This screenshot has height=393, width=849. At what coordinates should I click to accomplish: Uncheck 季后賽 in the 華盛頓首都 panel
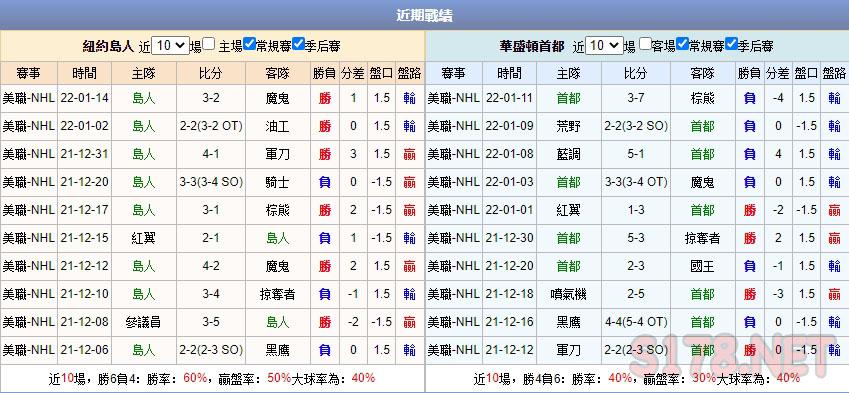(x=732, y=44)
